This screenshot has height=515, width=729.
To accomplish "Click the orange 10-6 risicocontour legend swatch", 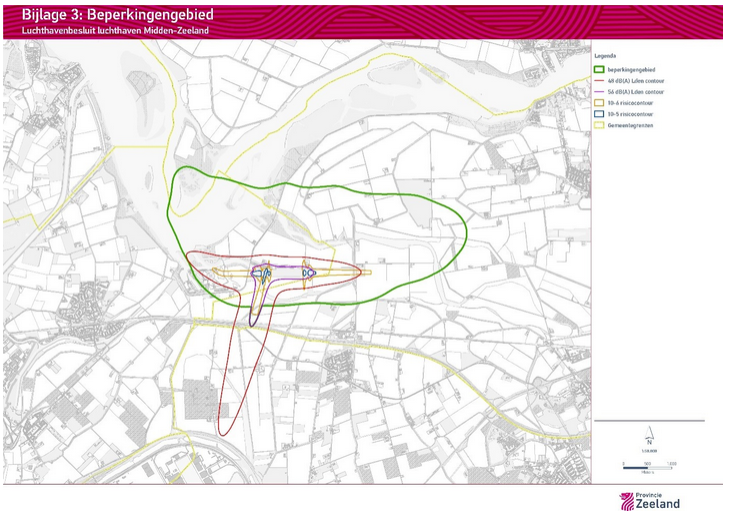I will 599,103.
